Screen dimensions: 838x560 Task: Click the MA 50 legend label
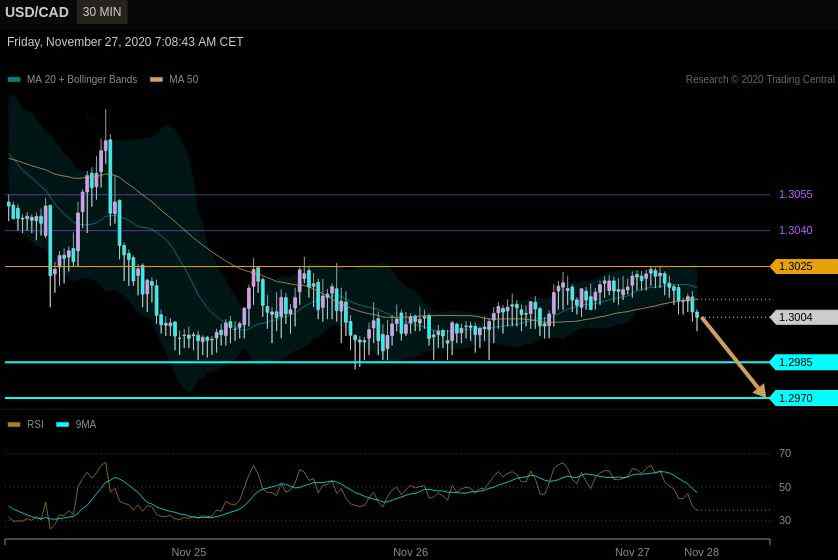point(183,80)
